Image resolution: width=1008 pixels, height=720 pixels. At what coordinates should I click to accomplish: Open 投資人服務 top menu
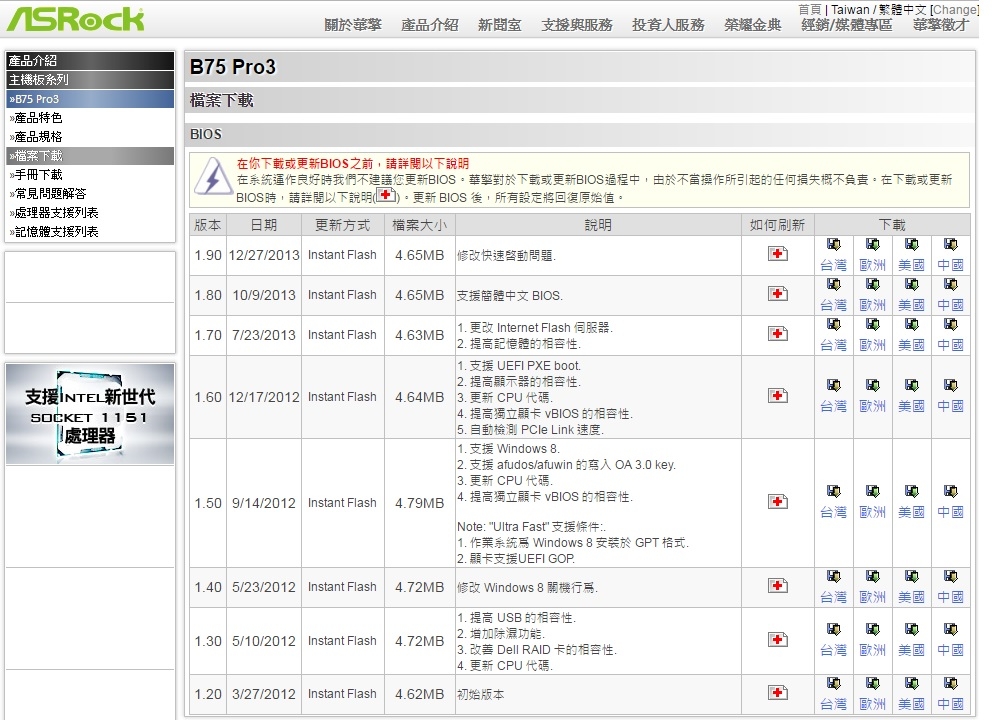[x=668, y=25]
